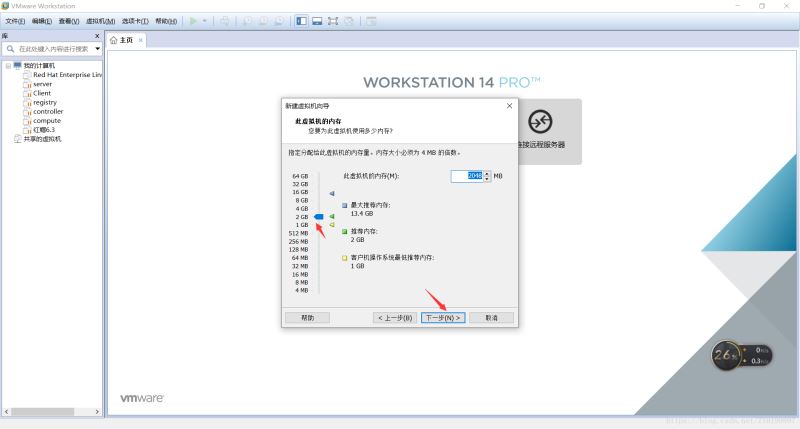
Task: Increase memory with the stepper up arrow
Action: tap(487, 173)
